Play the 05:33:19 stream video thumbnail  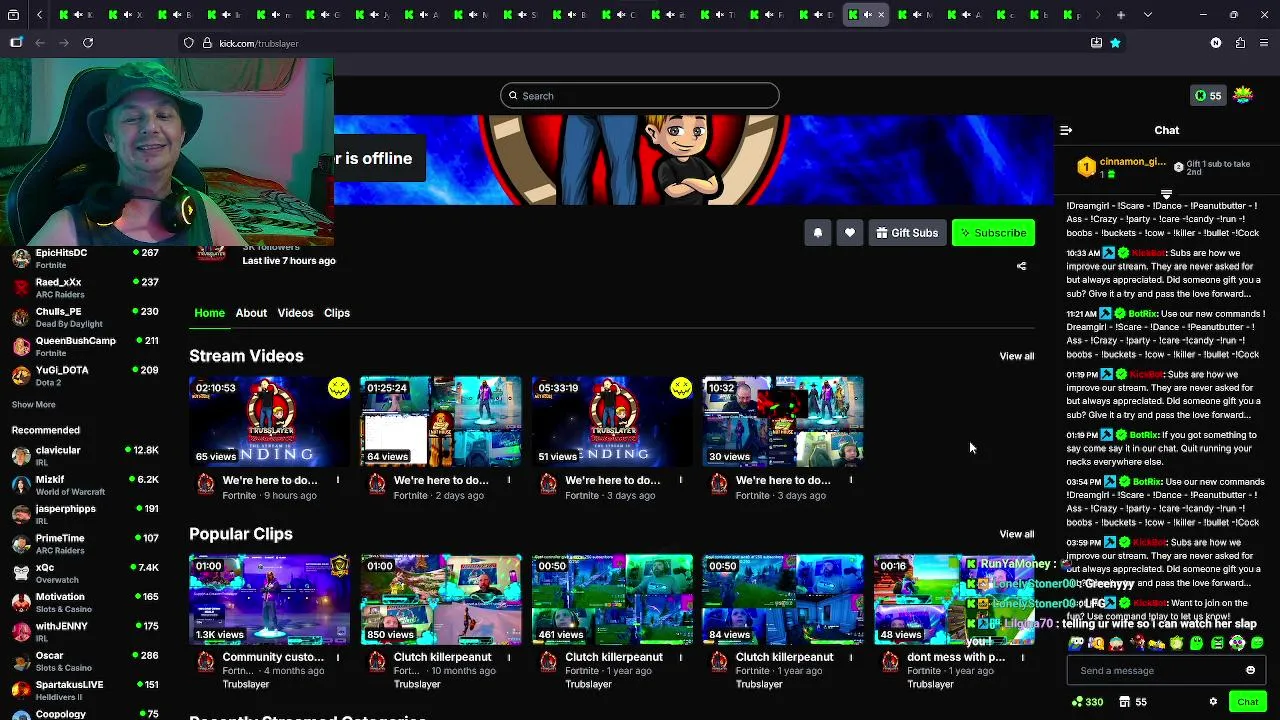[x=612, y=421]
